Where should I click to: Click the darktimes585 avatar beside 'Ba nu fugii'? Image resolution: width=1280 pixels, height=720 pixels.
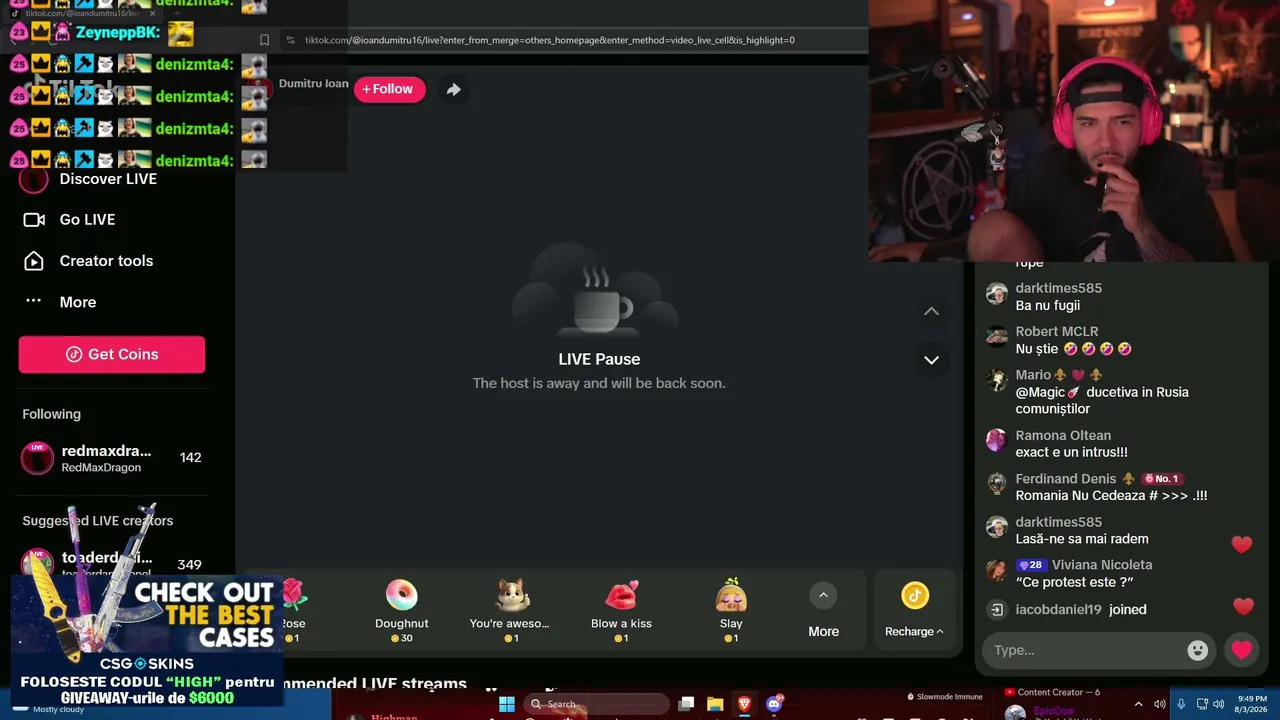[x=997, y=293]
